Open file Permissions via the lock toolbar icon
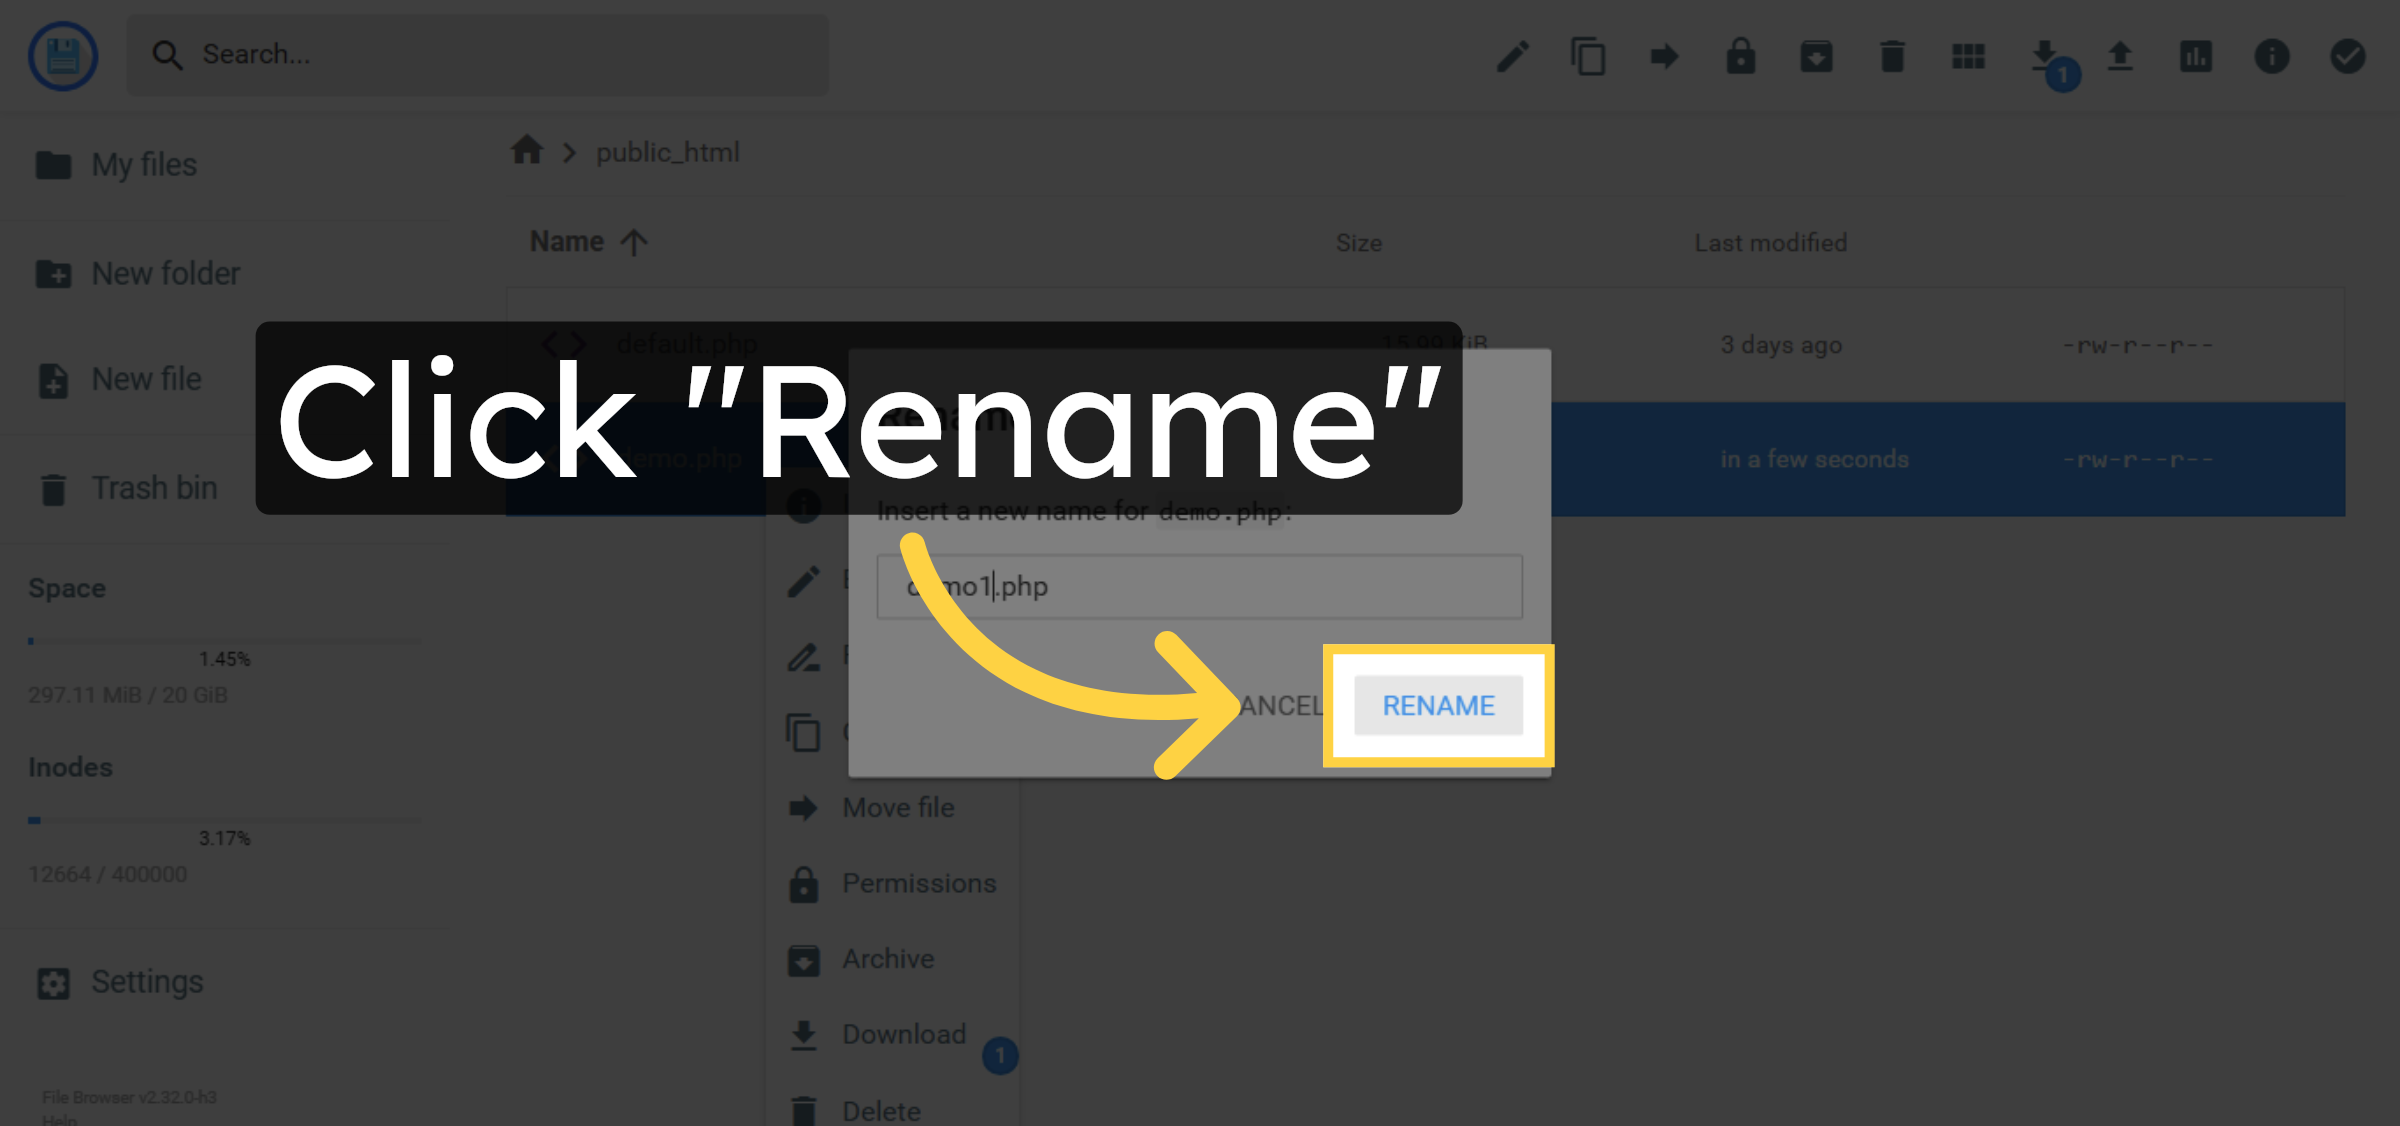The width and height of the screenshot is (2400, 1126). [x=1741, y=57]
